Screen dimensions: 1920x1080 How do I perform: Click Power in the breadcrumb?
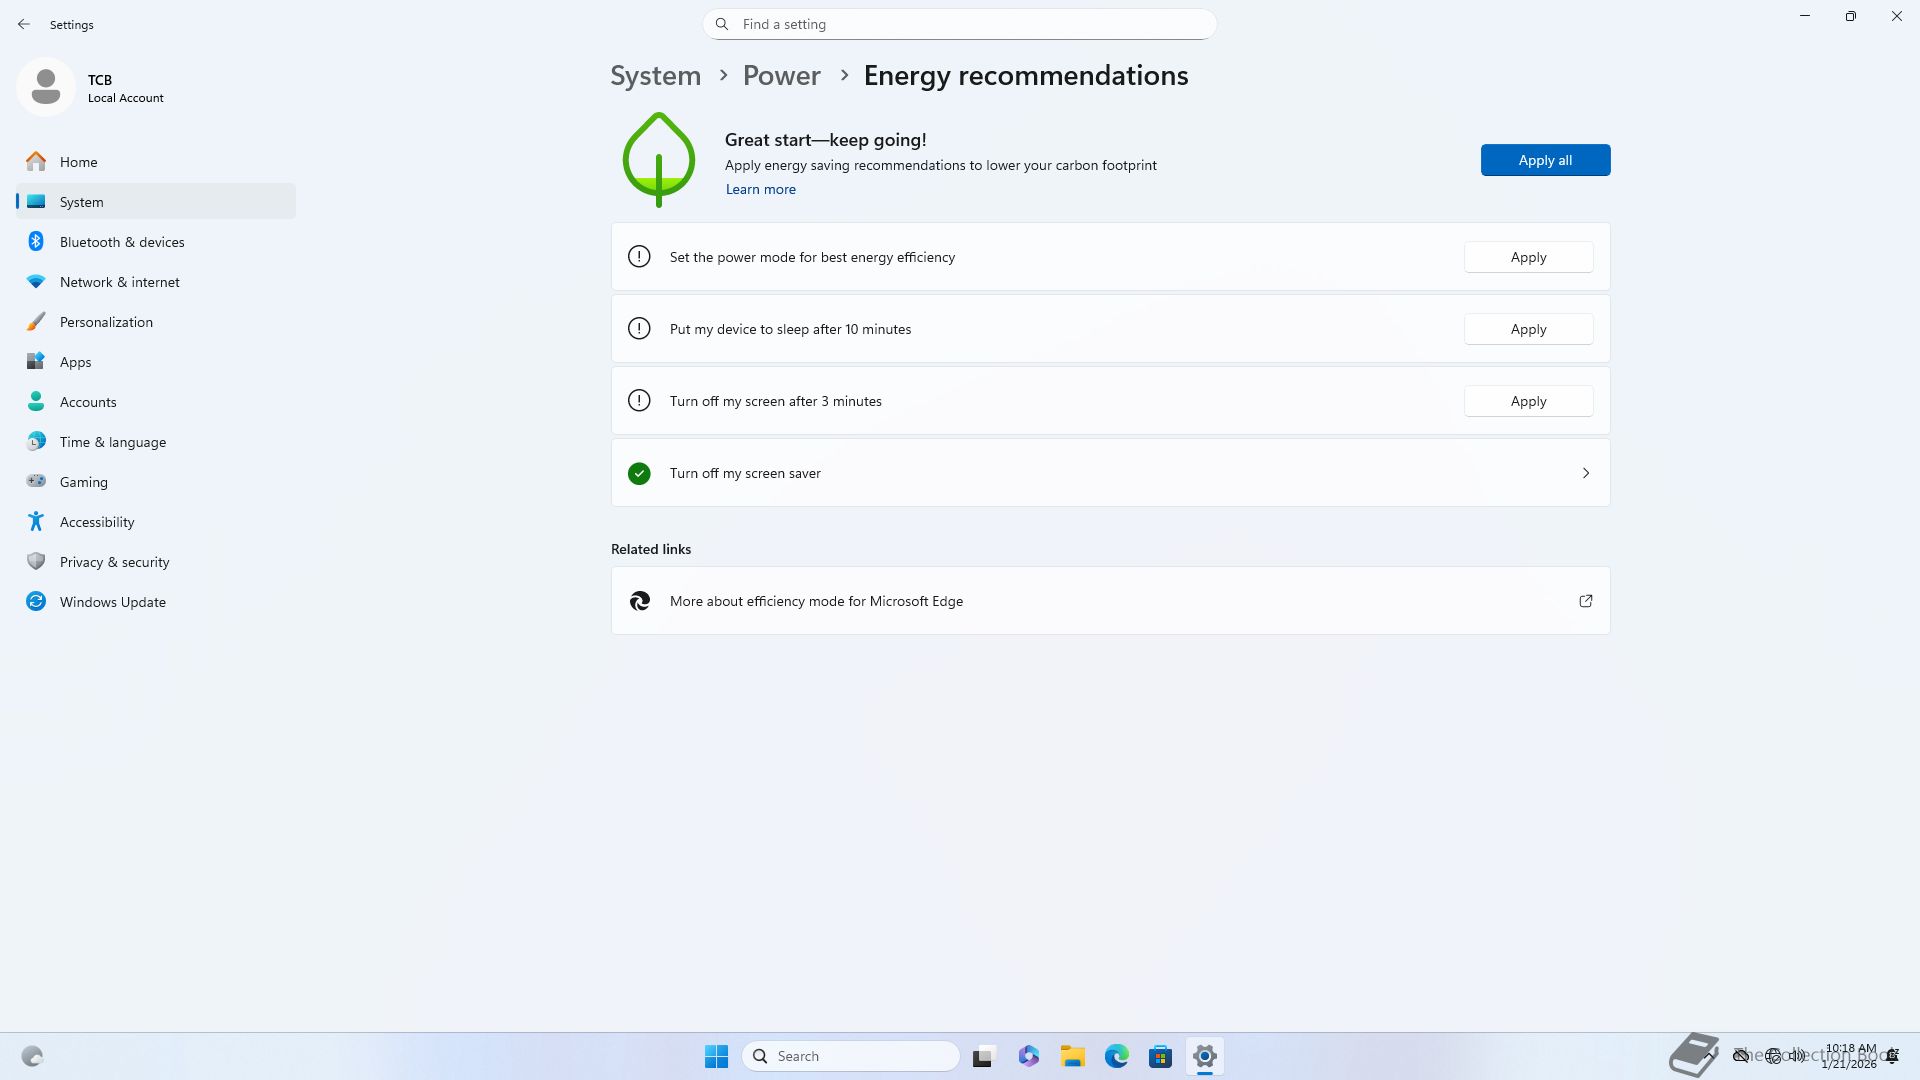781,76
